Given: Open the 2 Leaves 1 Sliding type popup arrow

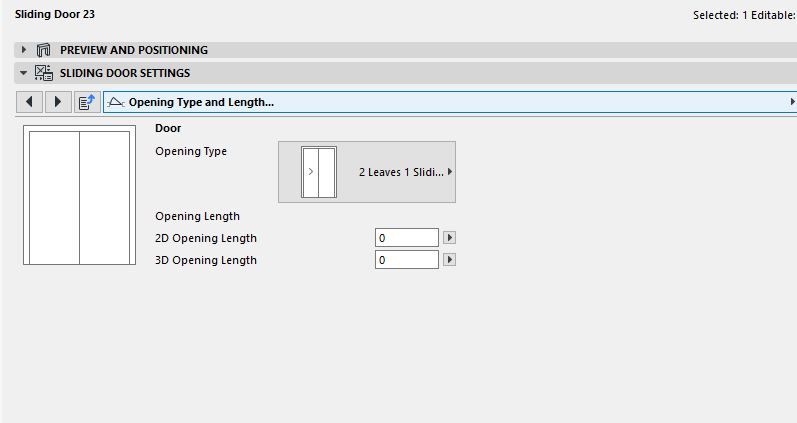Looking at the screenshot, I should (x=450, y=172).
